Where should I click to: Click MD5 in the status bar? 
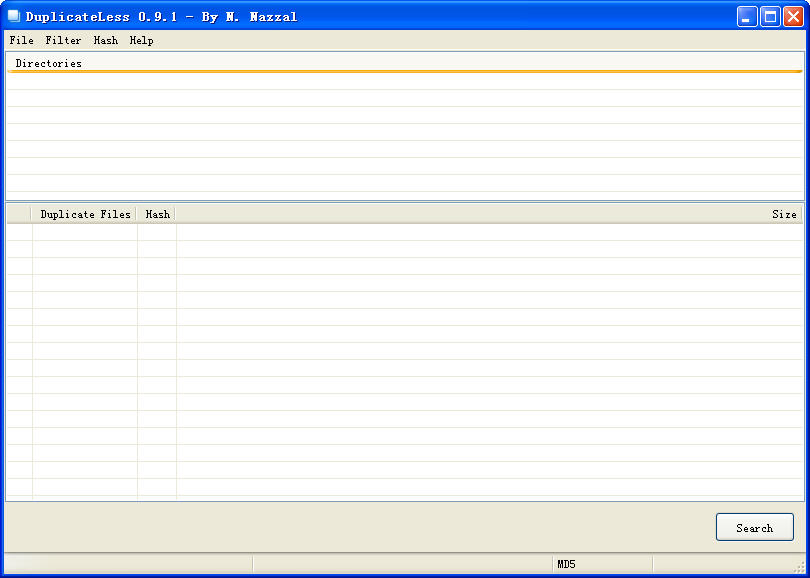566,565
